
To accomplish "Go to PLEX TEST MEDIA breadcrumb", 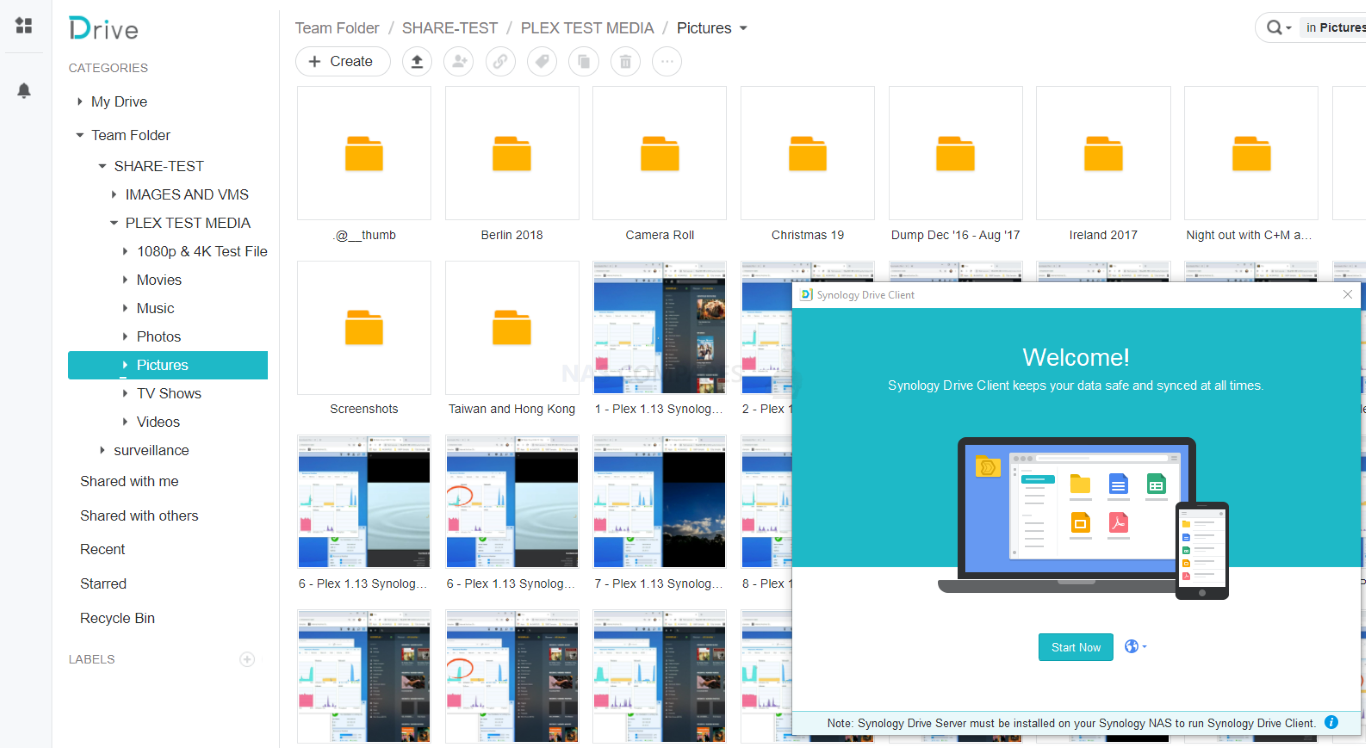I will (x=587, y=28).
